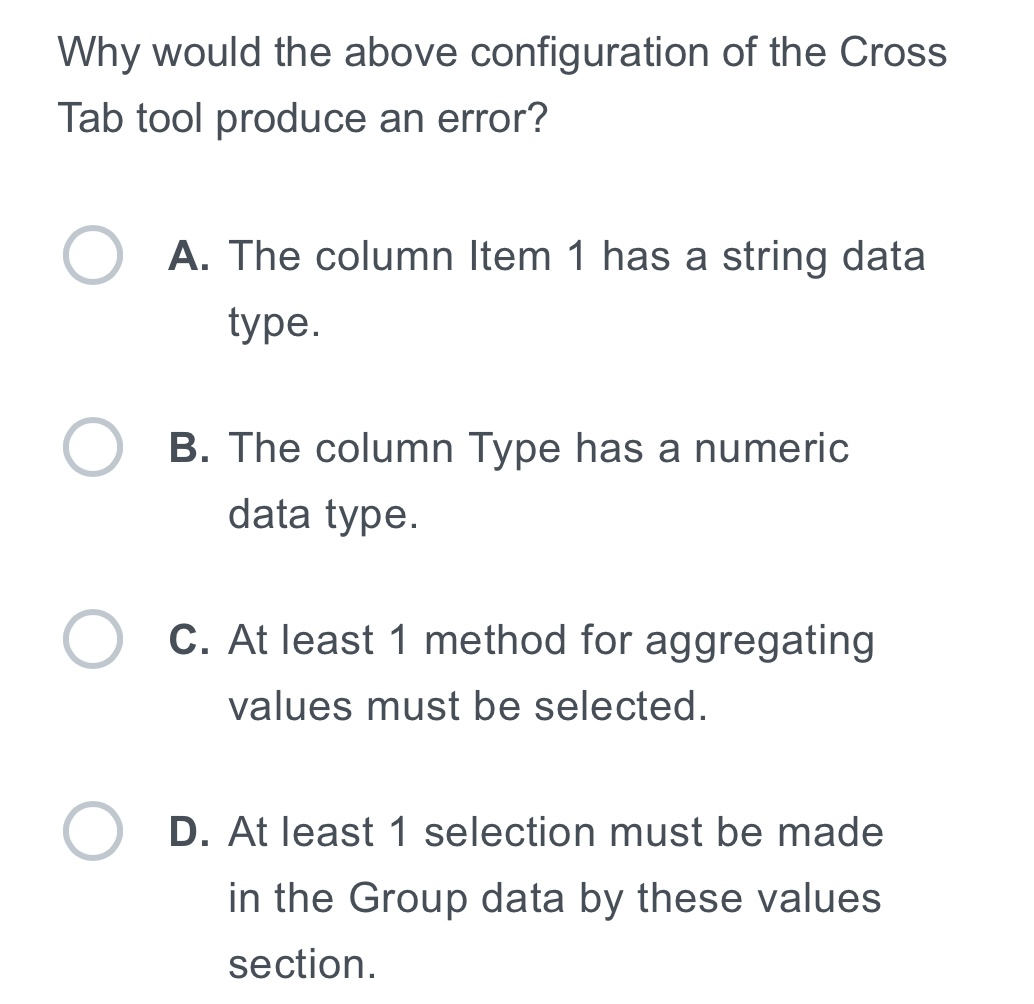Click question line 'Why would the above configuration'
This screenshot has width=1034, height=1004.
coord(502,53)
